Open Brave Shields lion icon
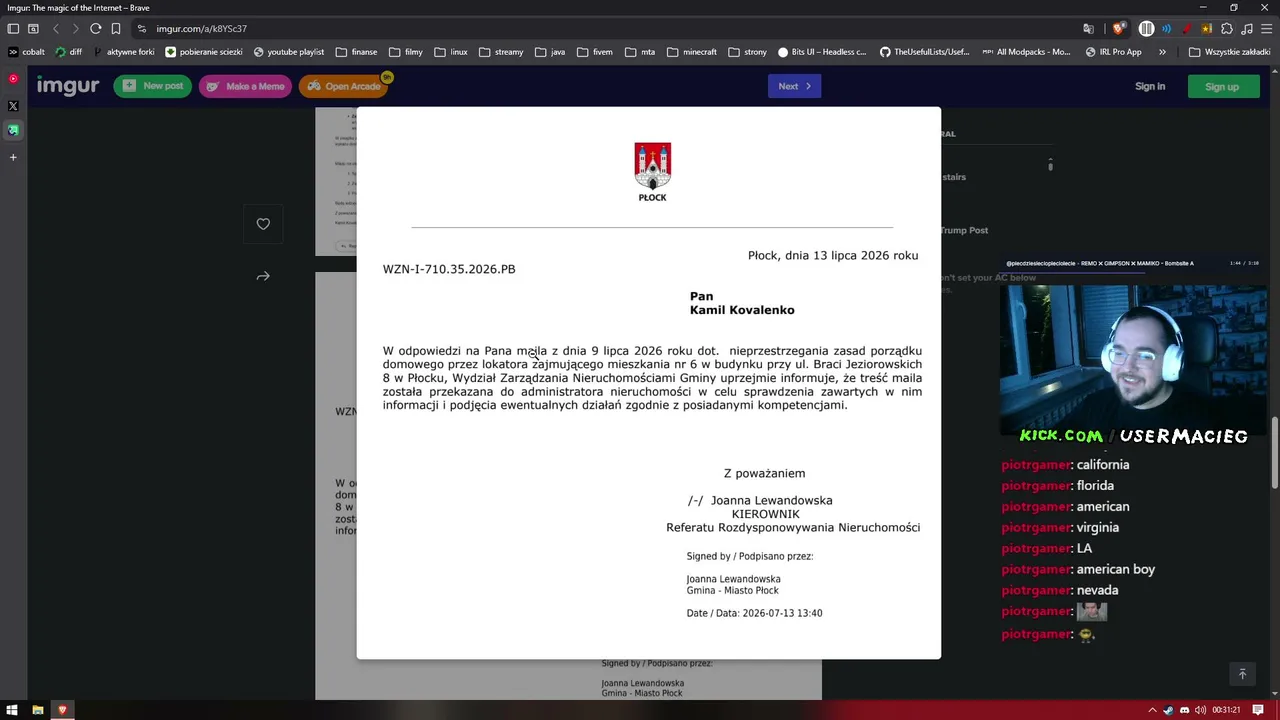 coord(1119,29)
